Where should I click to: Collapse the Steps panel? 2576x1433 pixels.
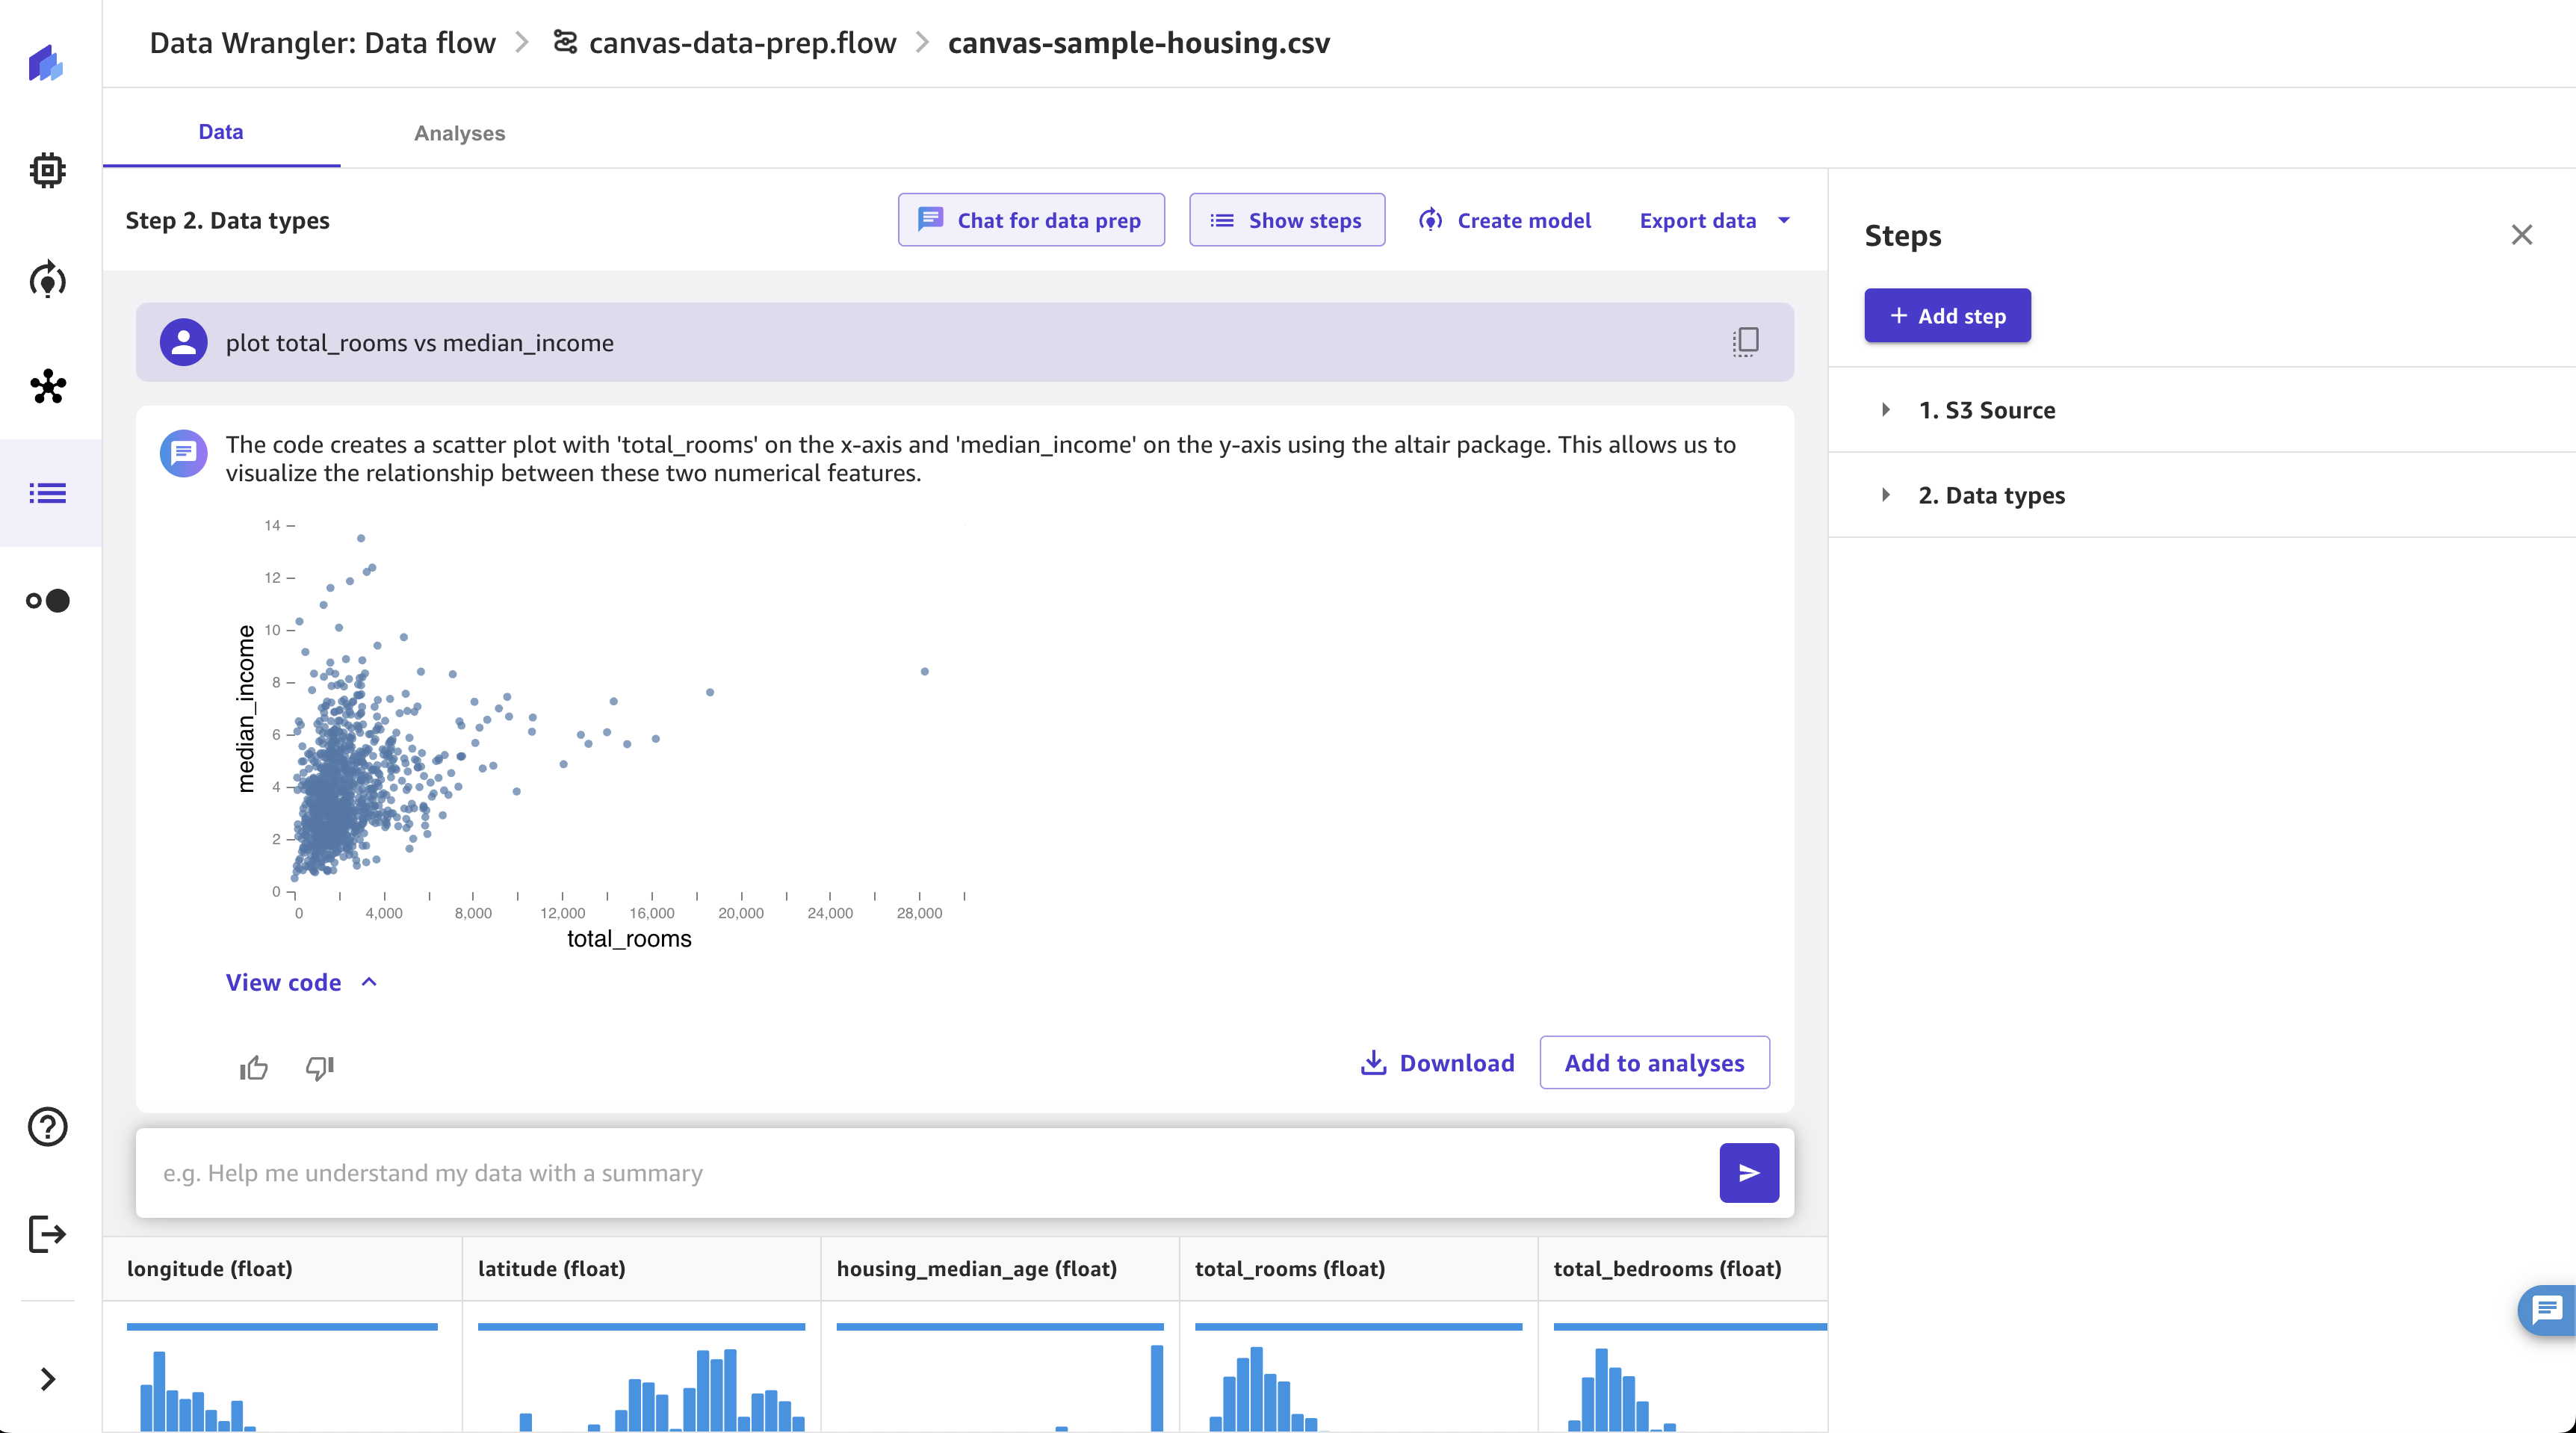2521,233
